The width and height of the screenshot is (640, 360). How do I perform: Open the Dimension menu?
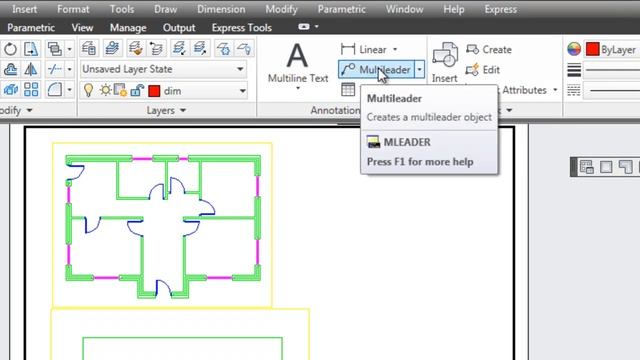(221, 9)
